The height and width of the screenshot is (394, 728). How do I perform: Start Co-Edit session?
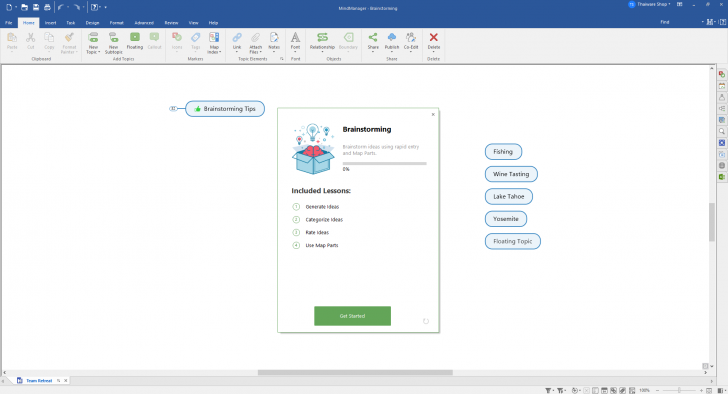click(x=411, y=37)
